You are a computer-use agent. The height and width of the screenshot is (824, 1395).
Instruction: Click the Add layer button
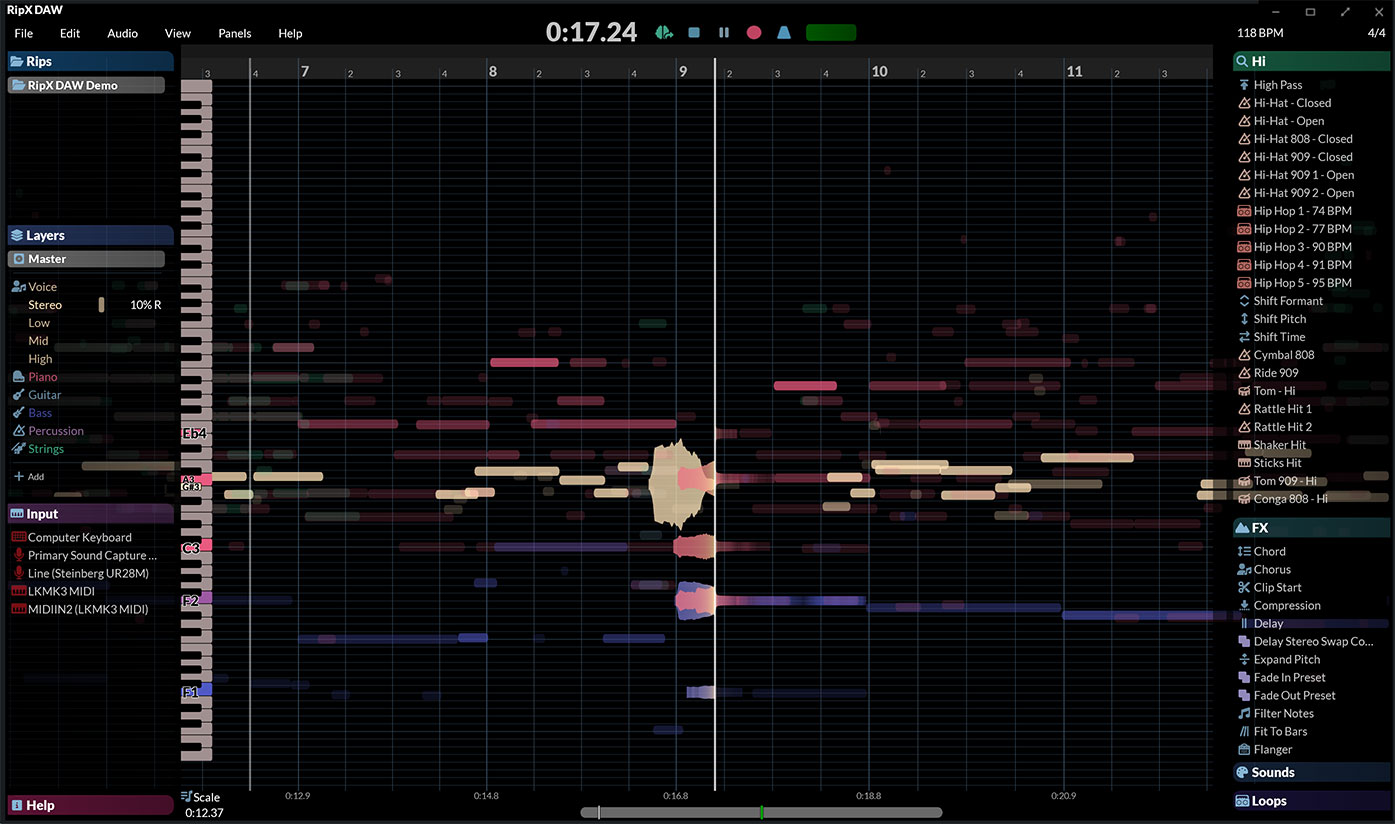click(29, 477)
